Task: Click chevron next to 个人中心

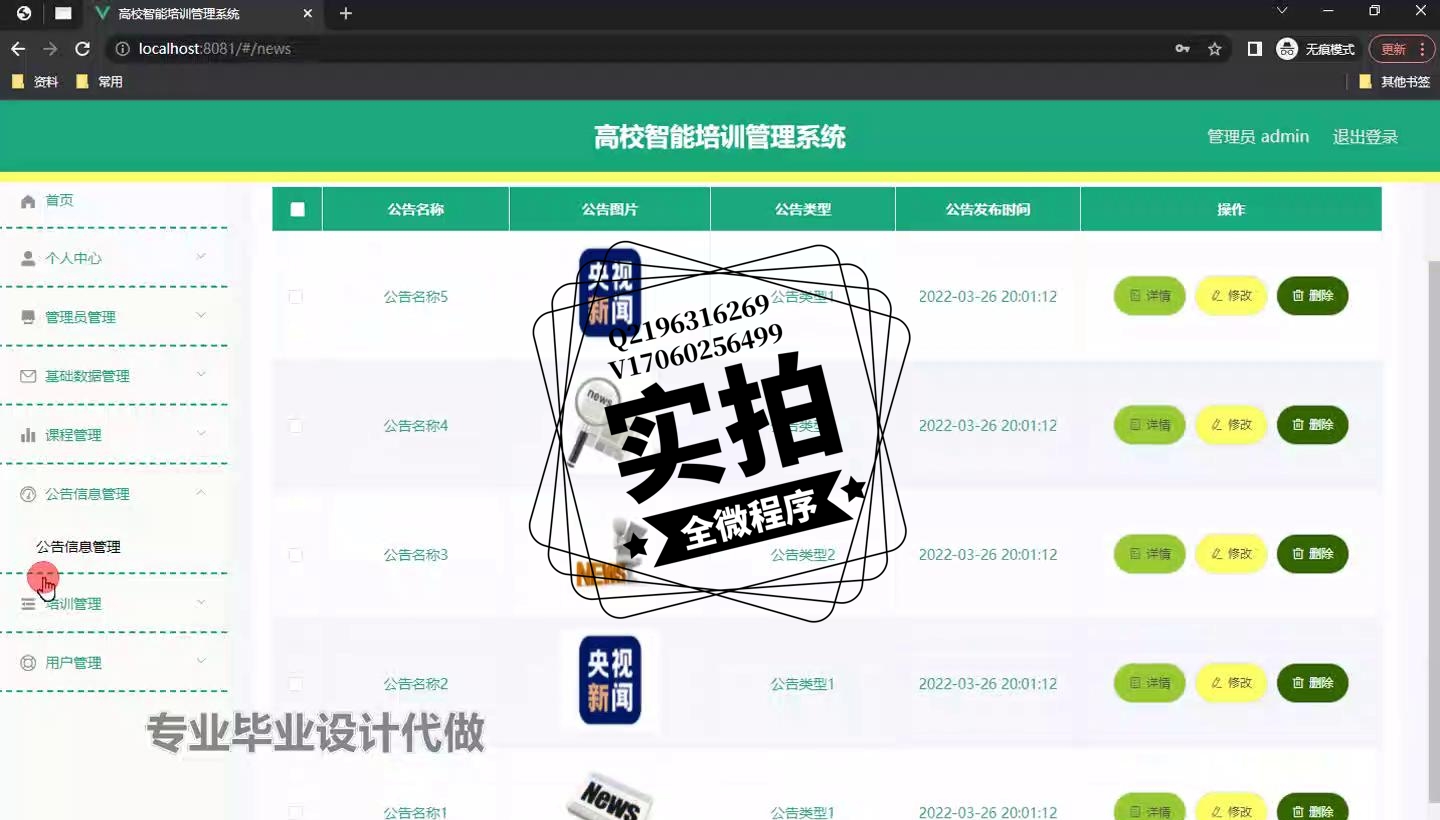Action: (x=201, y=257)
